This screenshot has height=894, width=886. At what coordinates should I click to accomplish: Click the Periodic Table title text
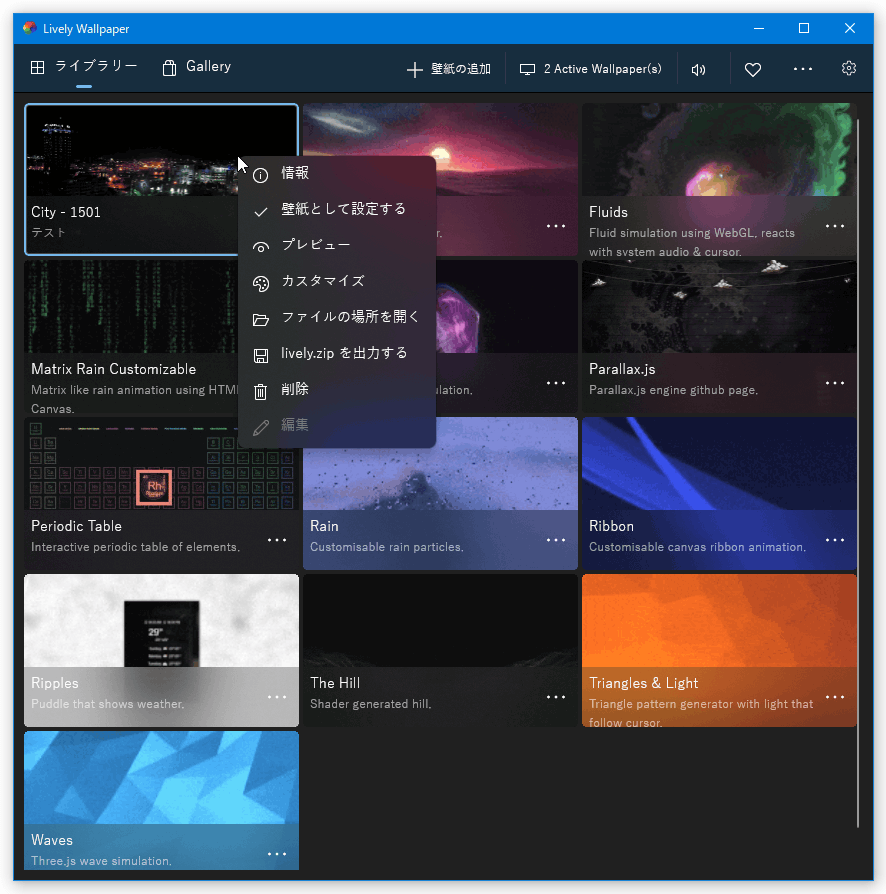pos(76,526)
